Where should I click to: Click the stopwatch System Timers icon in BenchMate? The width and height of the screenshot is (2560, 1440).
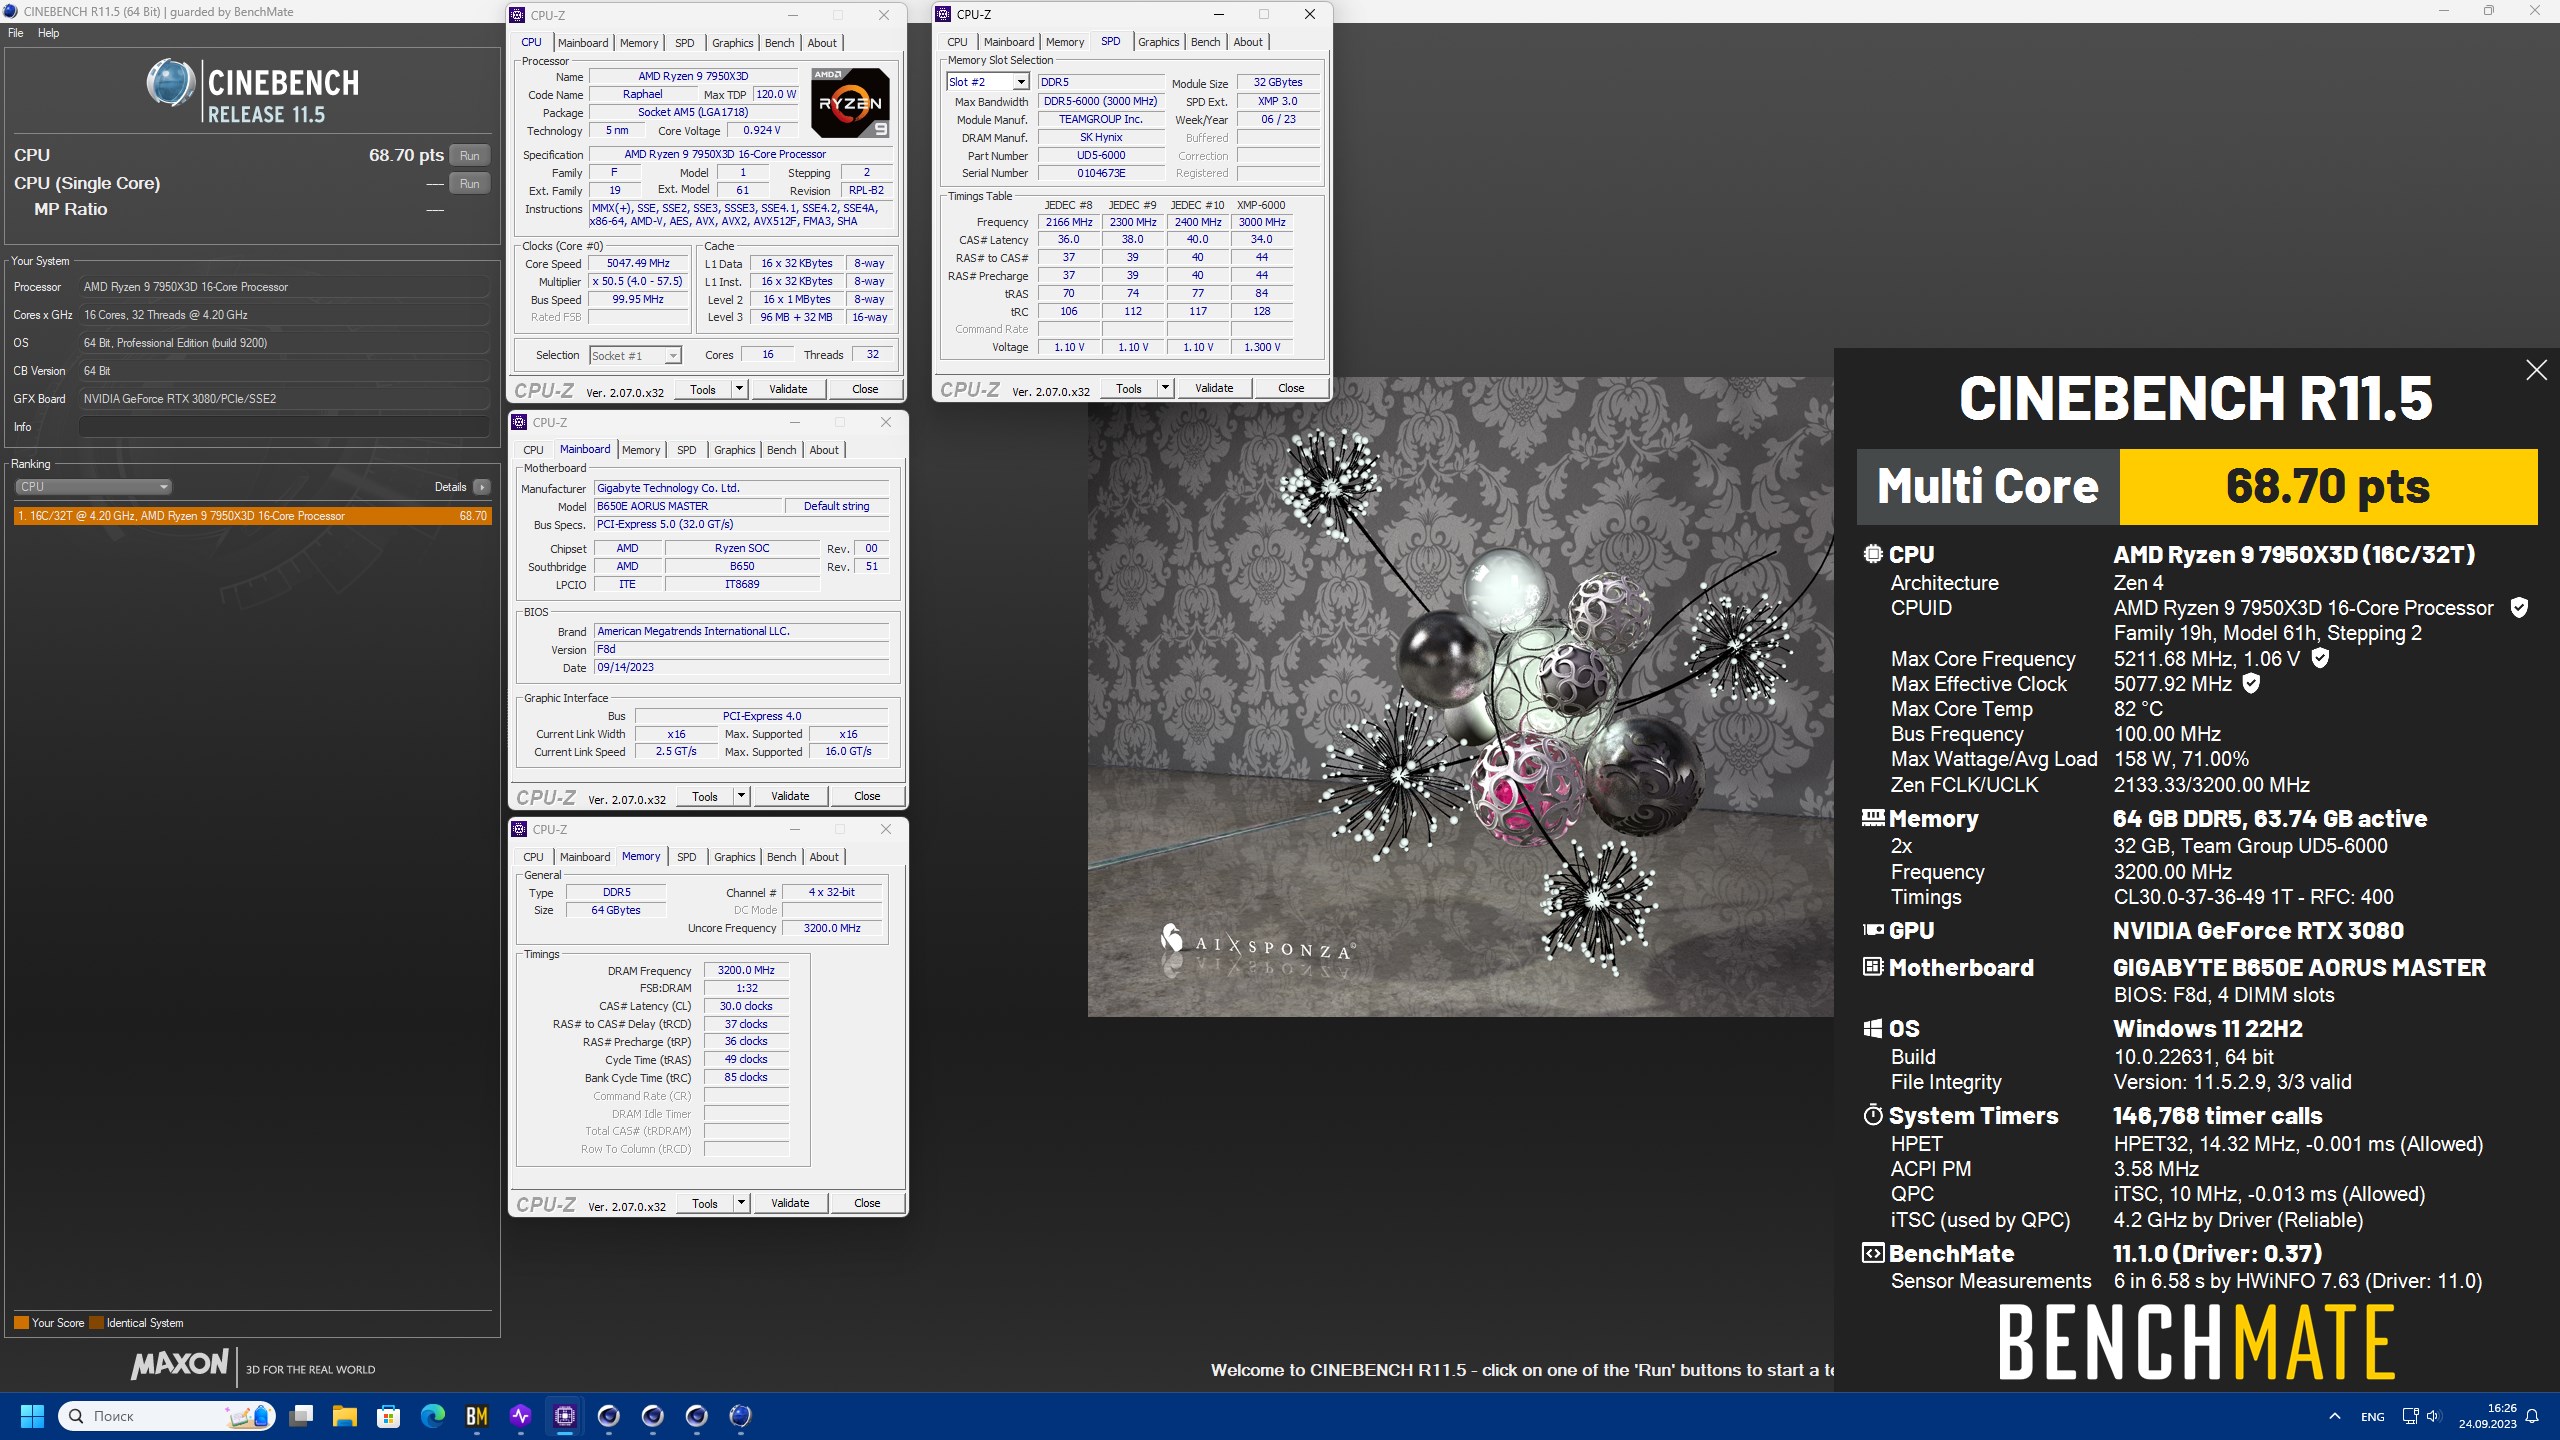[x=1873, y=1115]
